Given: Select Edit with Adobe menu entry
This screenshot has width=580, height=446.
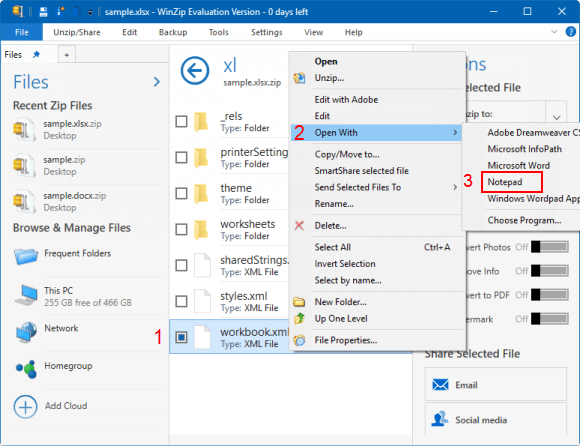Looking at the screenshot, I should [x=346, y=99].
